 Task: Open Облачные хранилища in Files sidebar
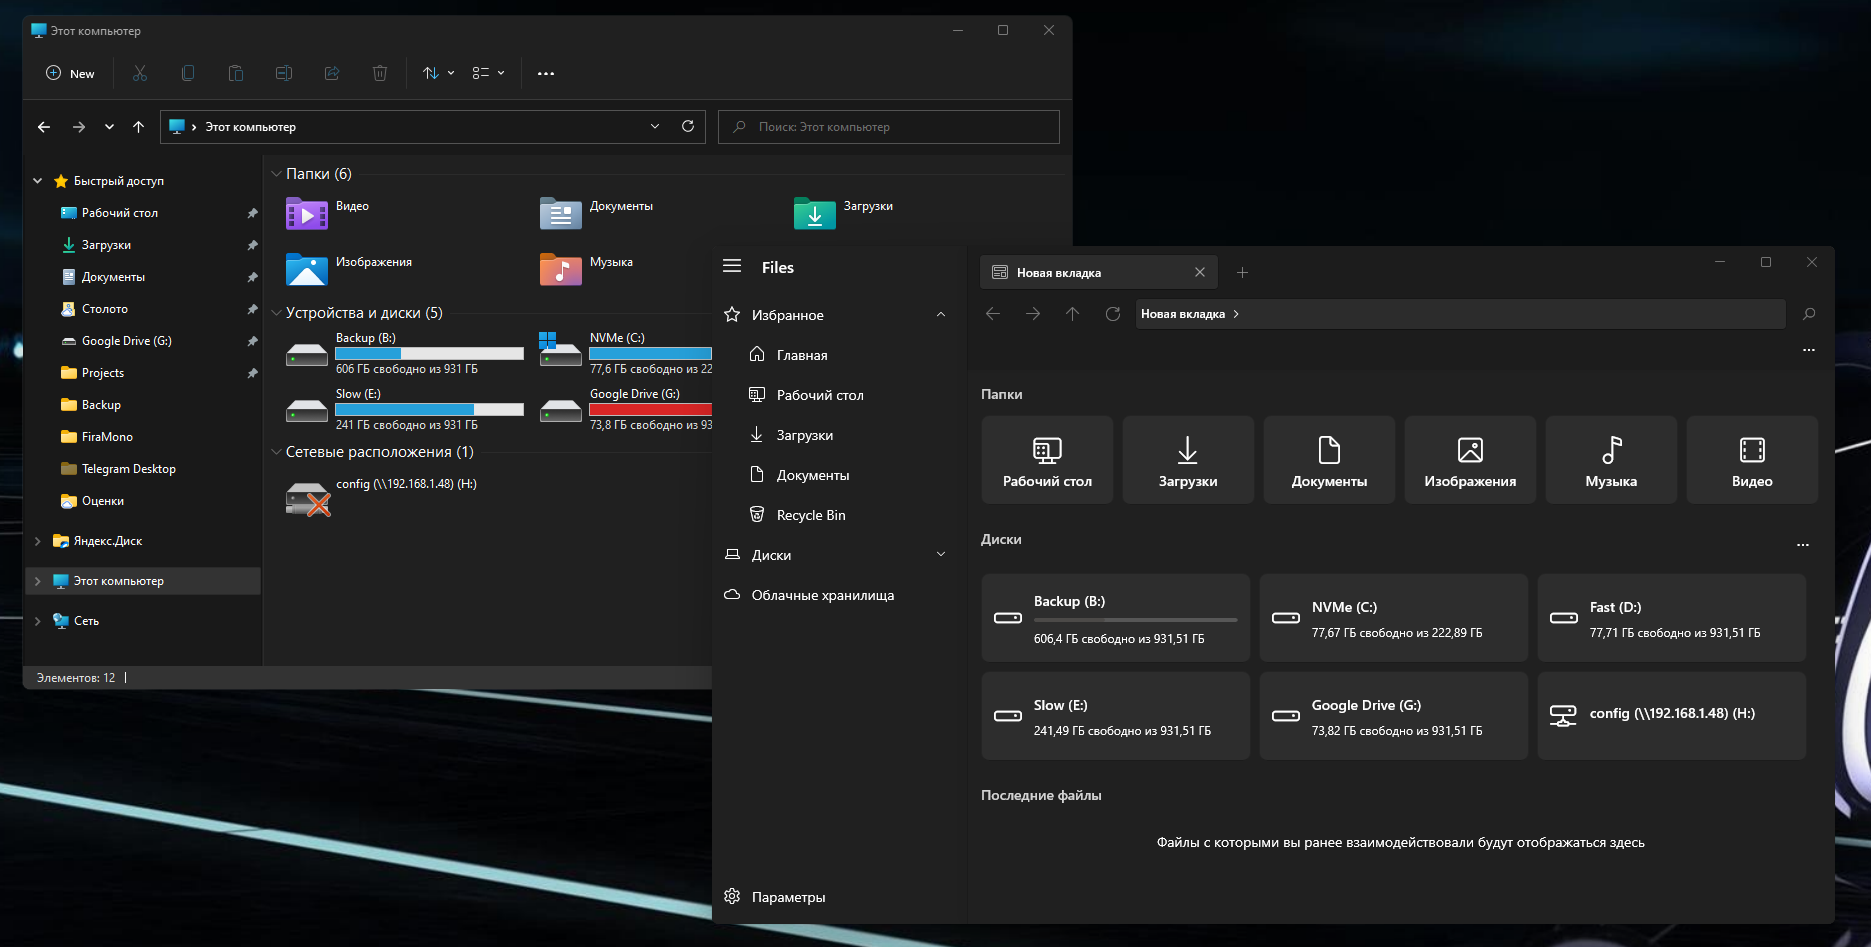822,595
